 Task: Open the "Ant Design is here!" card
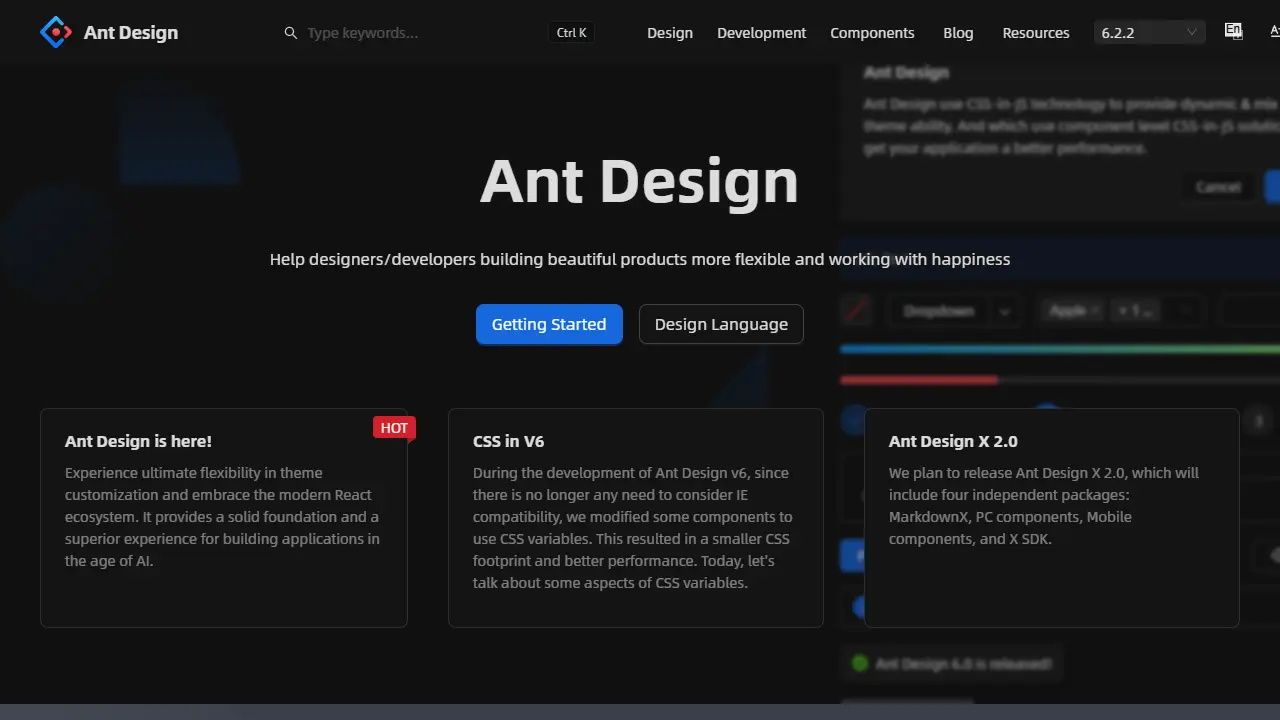[x=224, y=518]
